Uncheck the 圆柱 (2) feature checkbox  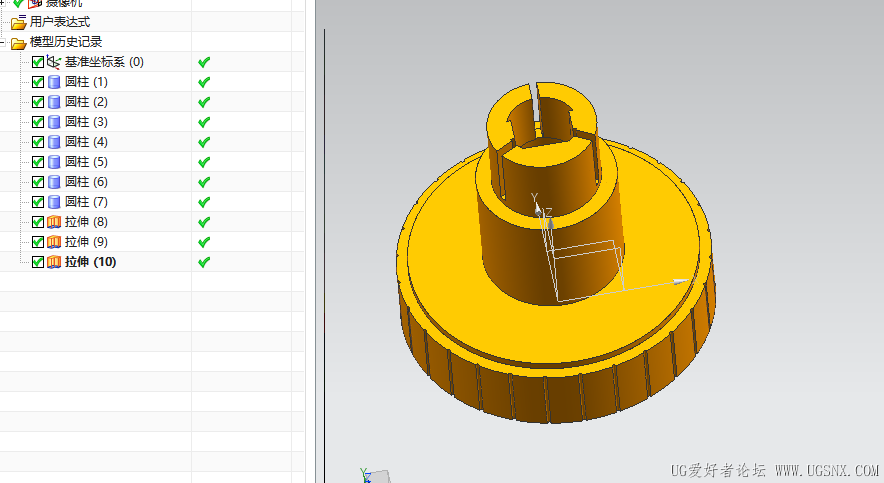[38, 102]
